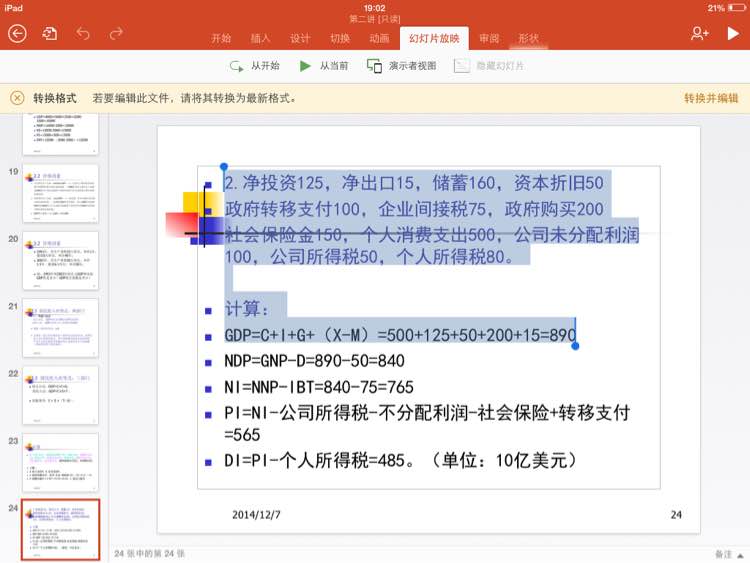Click the DI=PI-个人所得税=485 line
This screenshot has height=563, width=750.
[x=400, y=461]
